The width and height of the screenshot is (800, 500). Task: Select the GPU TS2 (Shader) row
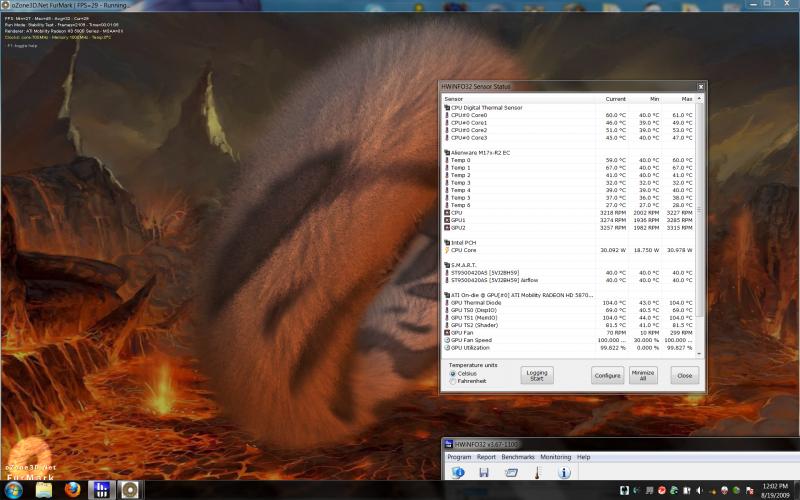[568, 325]
